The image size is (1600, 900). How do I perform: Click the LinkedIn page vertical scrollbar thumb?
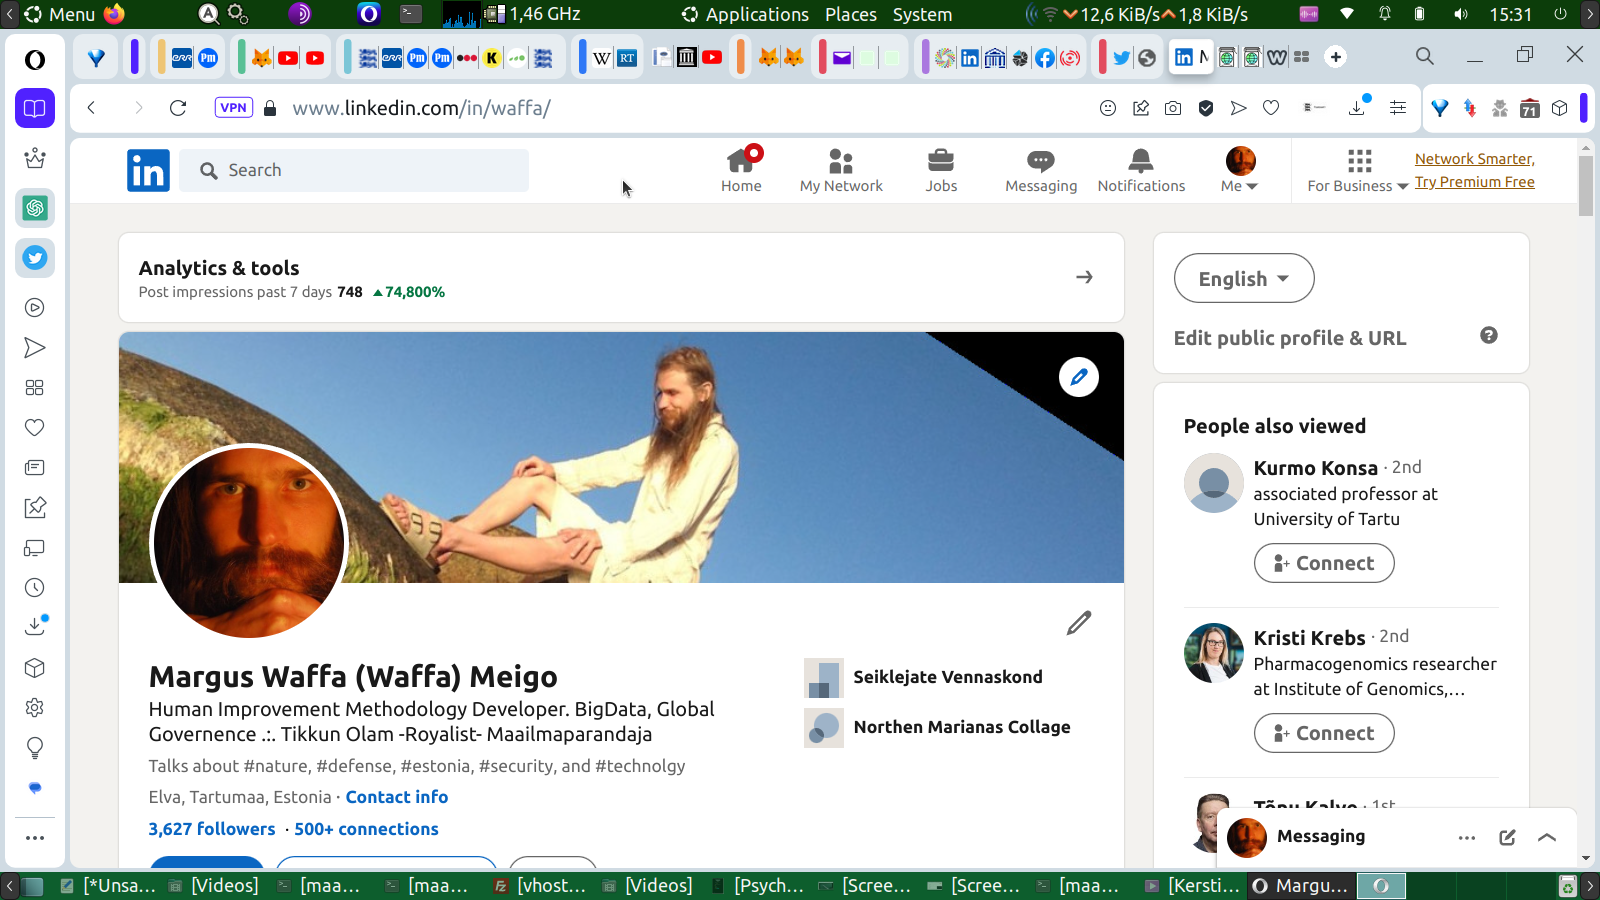click(1586, 186)
